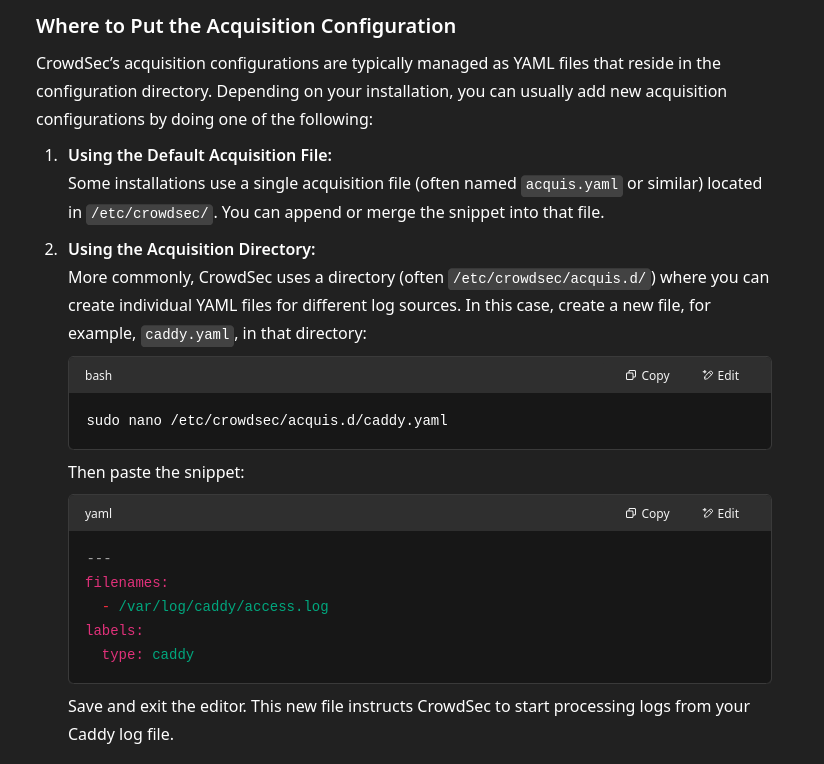Click the acquis.yaml inline code
The image size is (824, 764).
click(572, 185)
